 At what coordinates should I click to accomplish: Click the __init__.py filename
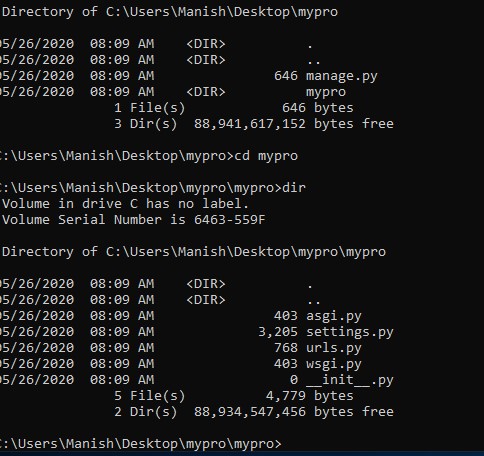pyautogui.click(x=350, y=380)
